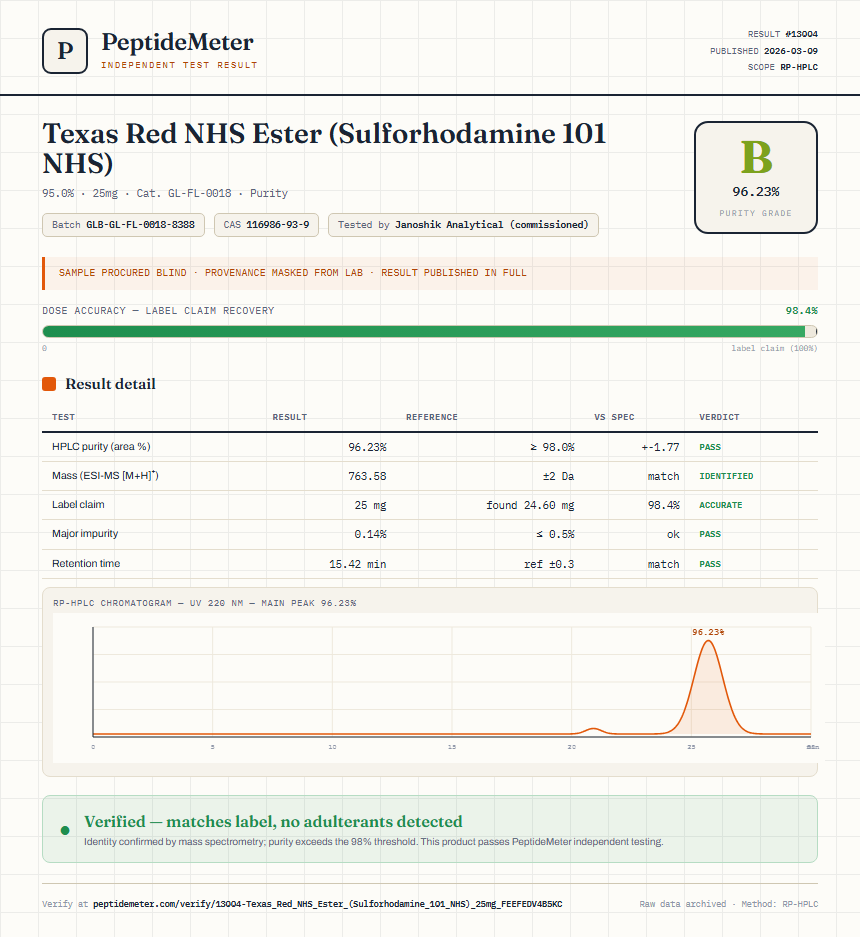Click the Texas Red NHS Ester product title
The height and width of the screenshot is (937, 860).
(x=324, y=148)
